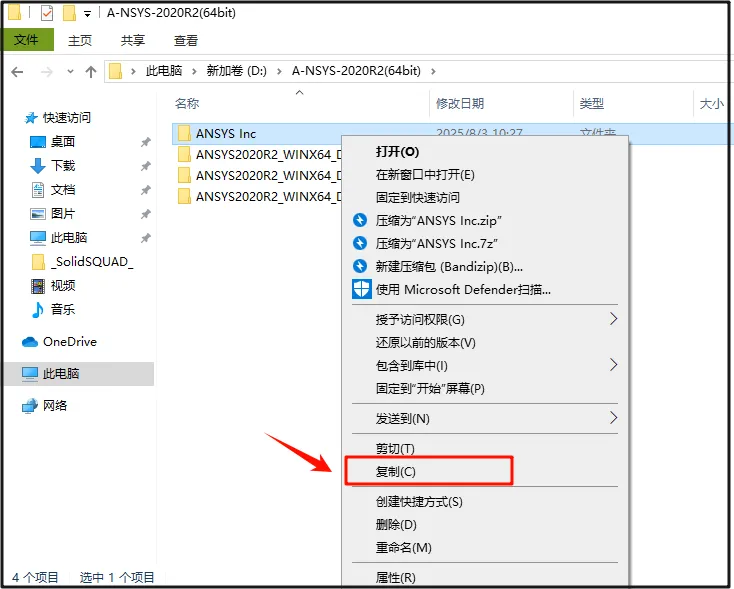Open 快速访问 in the navigation pane
Viewport: 734px width, 589px height.
[58, 118]
